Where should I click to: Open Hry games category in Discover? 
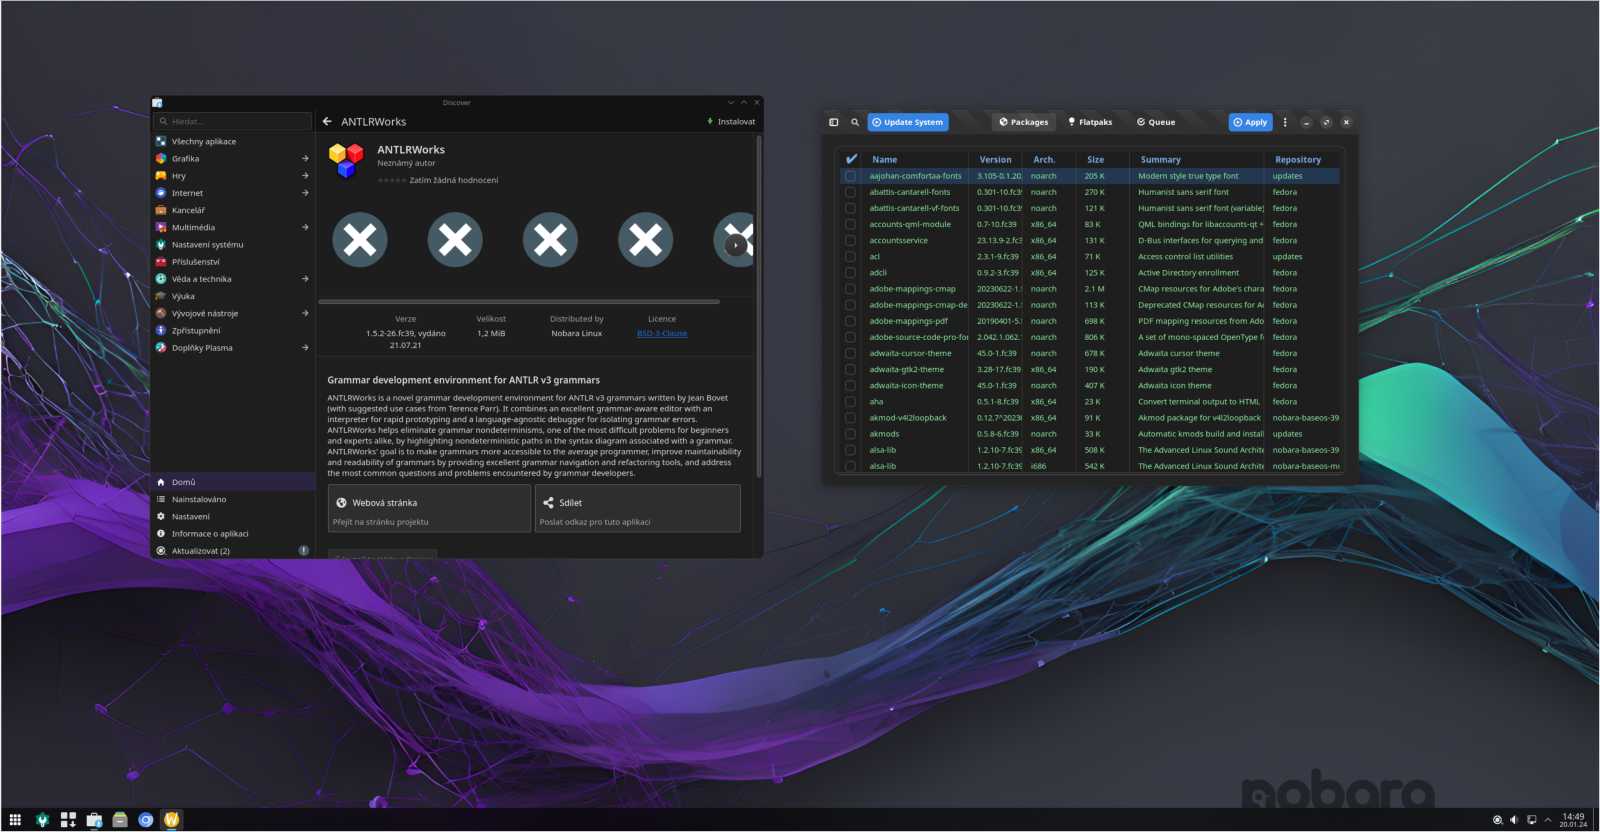point(232,175)
